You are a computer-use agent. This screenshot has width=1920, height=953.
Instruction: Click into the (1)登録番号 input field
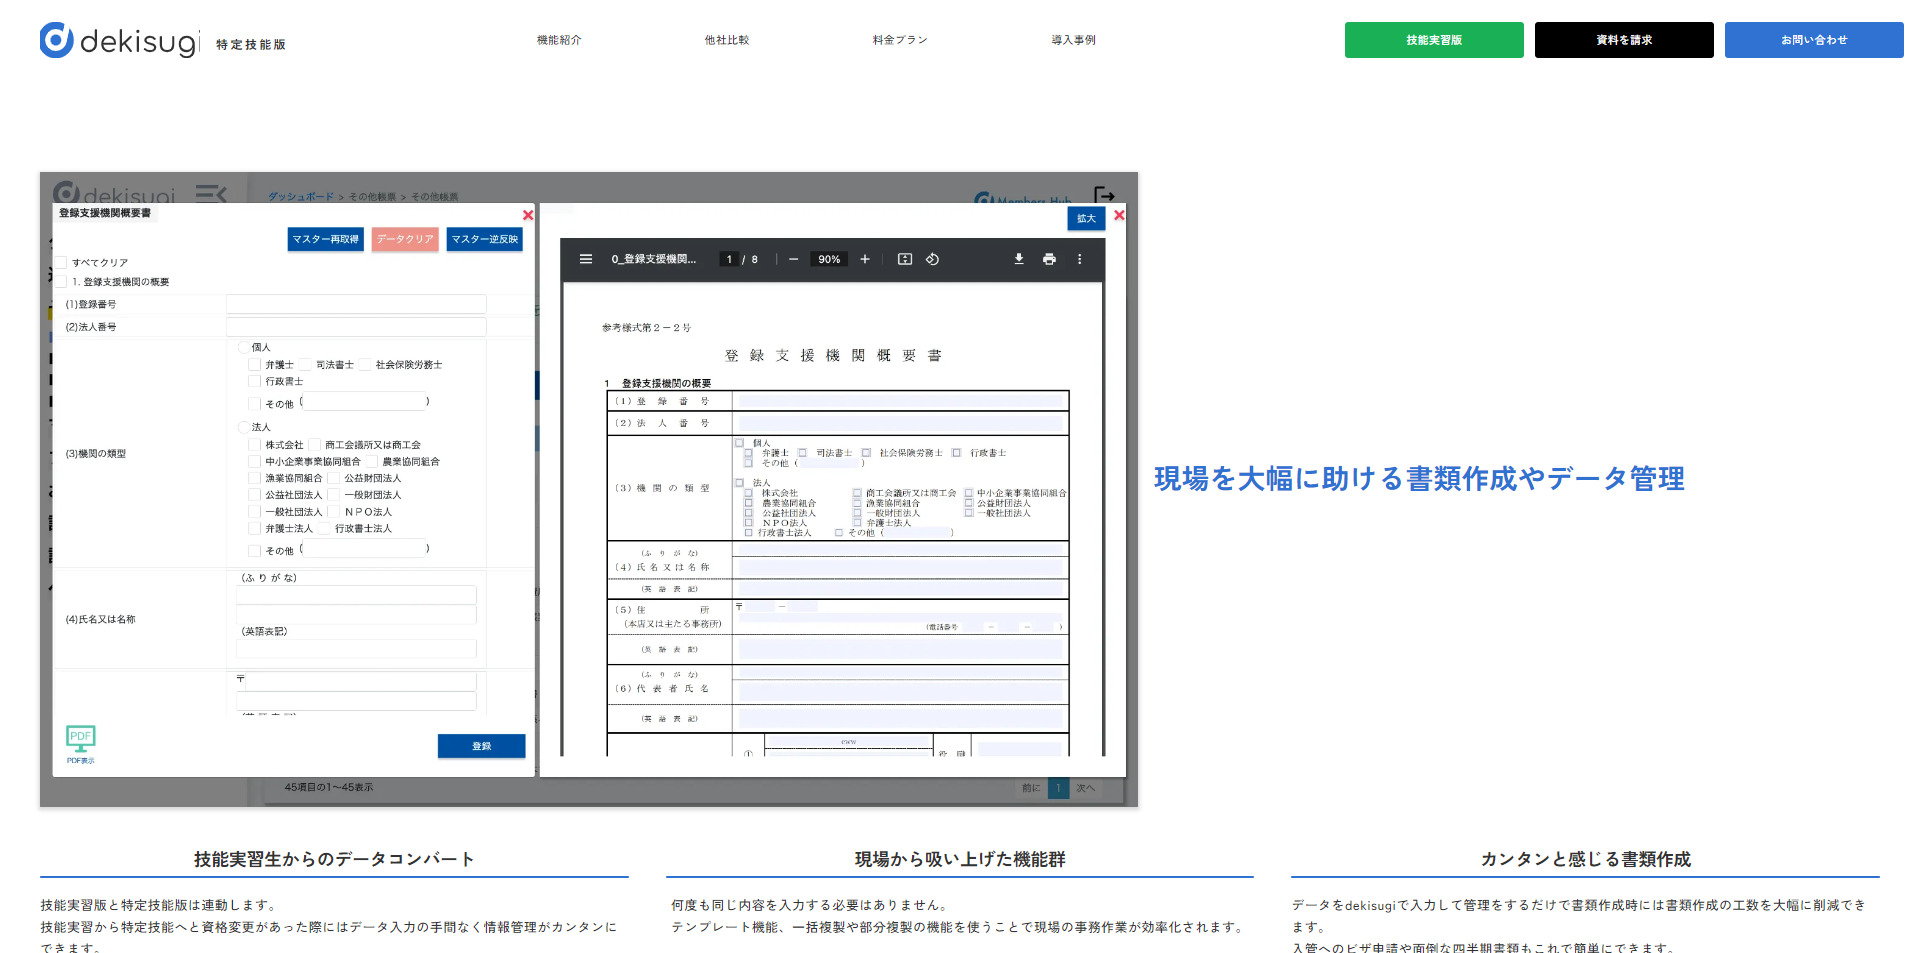coord(356,304)
